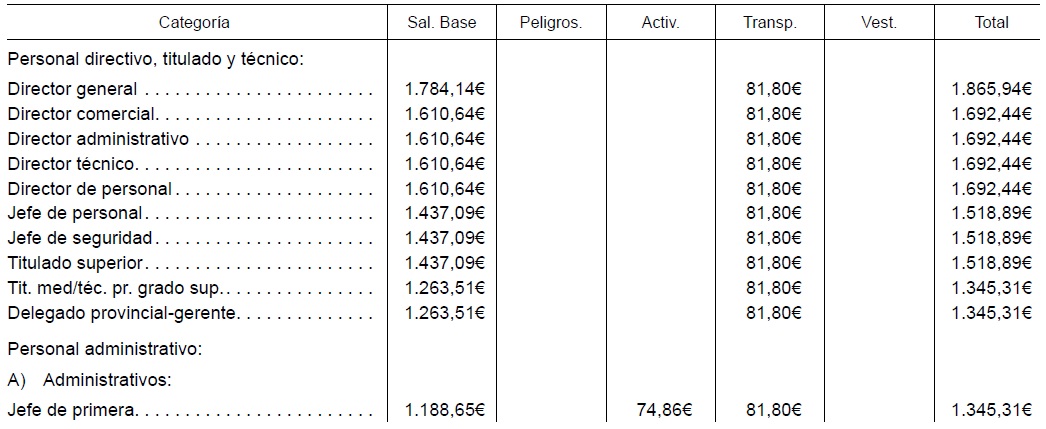Click the Categoría column header
The height and width of the screenshot is (429, 1046).
point(194,23)
